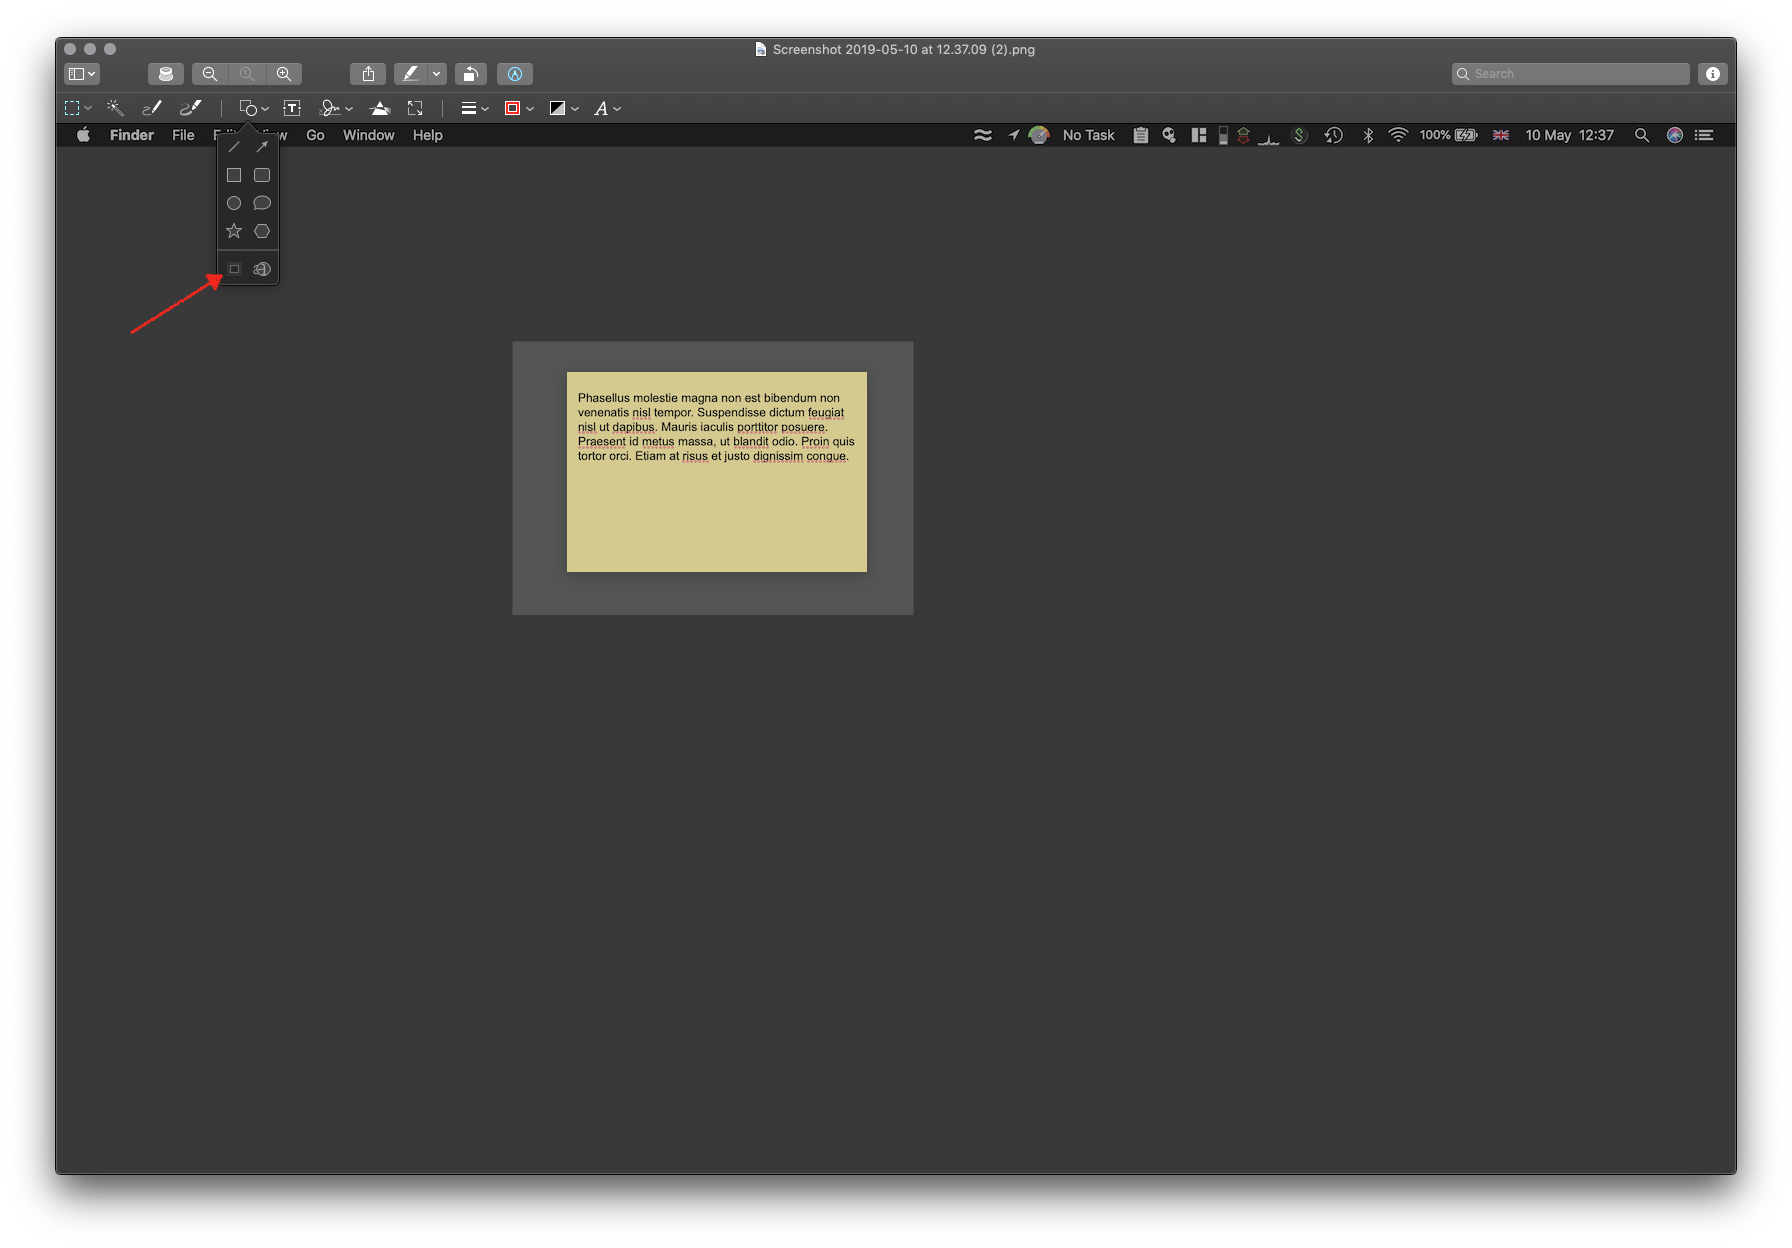
Task: Click the window title "Screenshot 2019-05-10 at 12.37.09 (2).png"
Action: coord(904,49)
